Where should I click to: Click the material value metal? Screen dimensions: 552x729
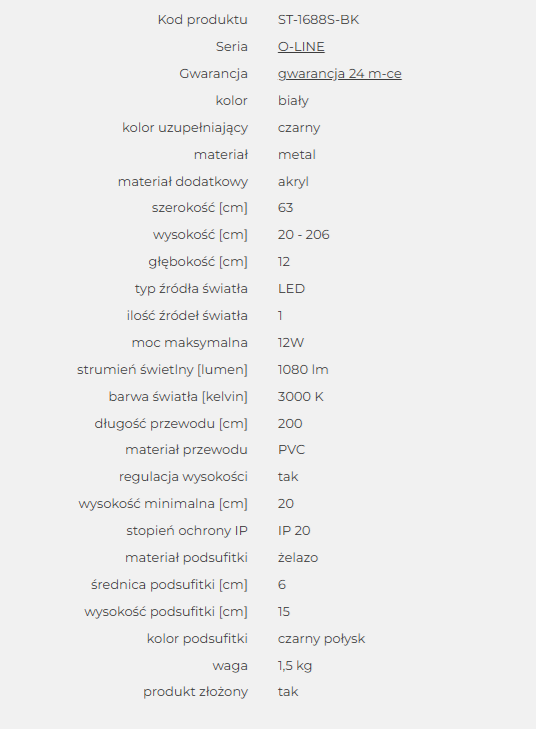(x=297, y=154)
